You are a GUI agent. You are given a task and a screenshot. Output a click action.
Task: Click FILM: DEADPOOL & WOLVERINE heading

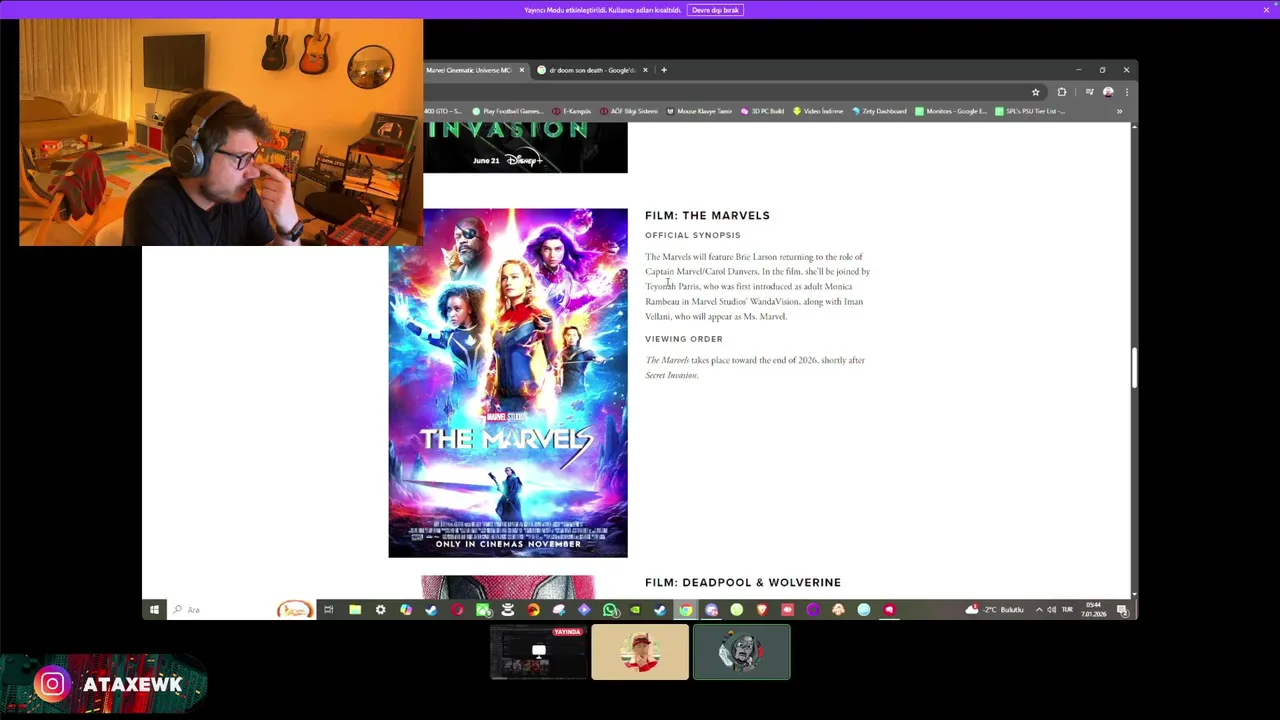coord(743,582)
